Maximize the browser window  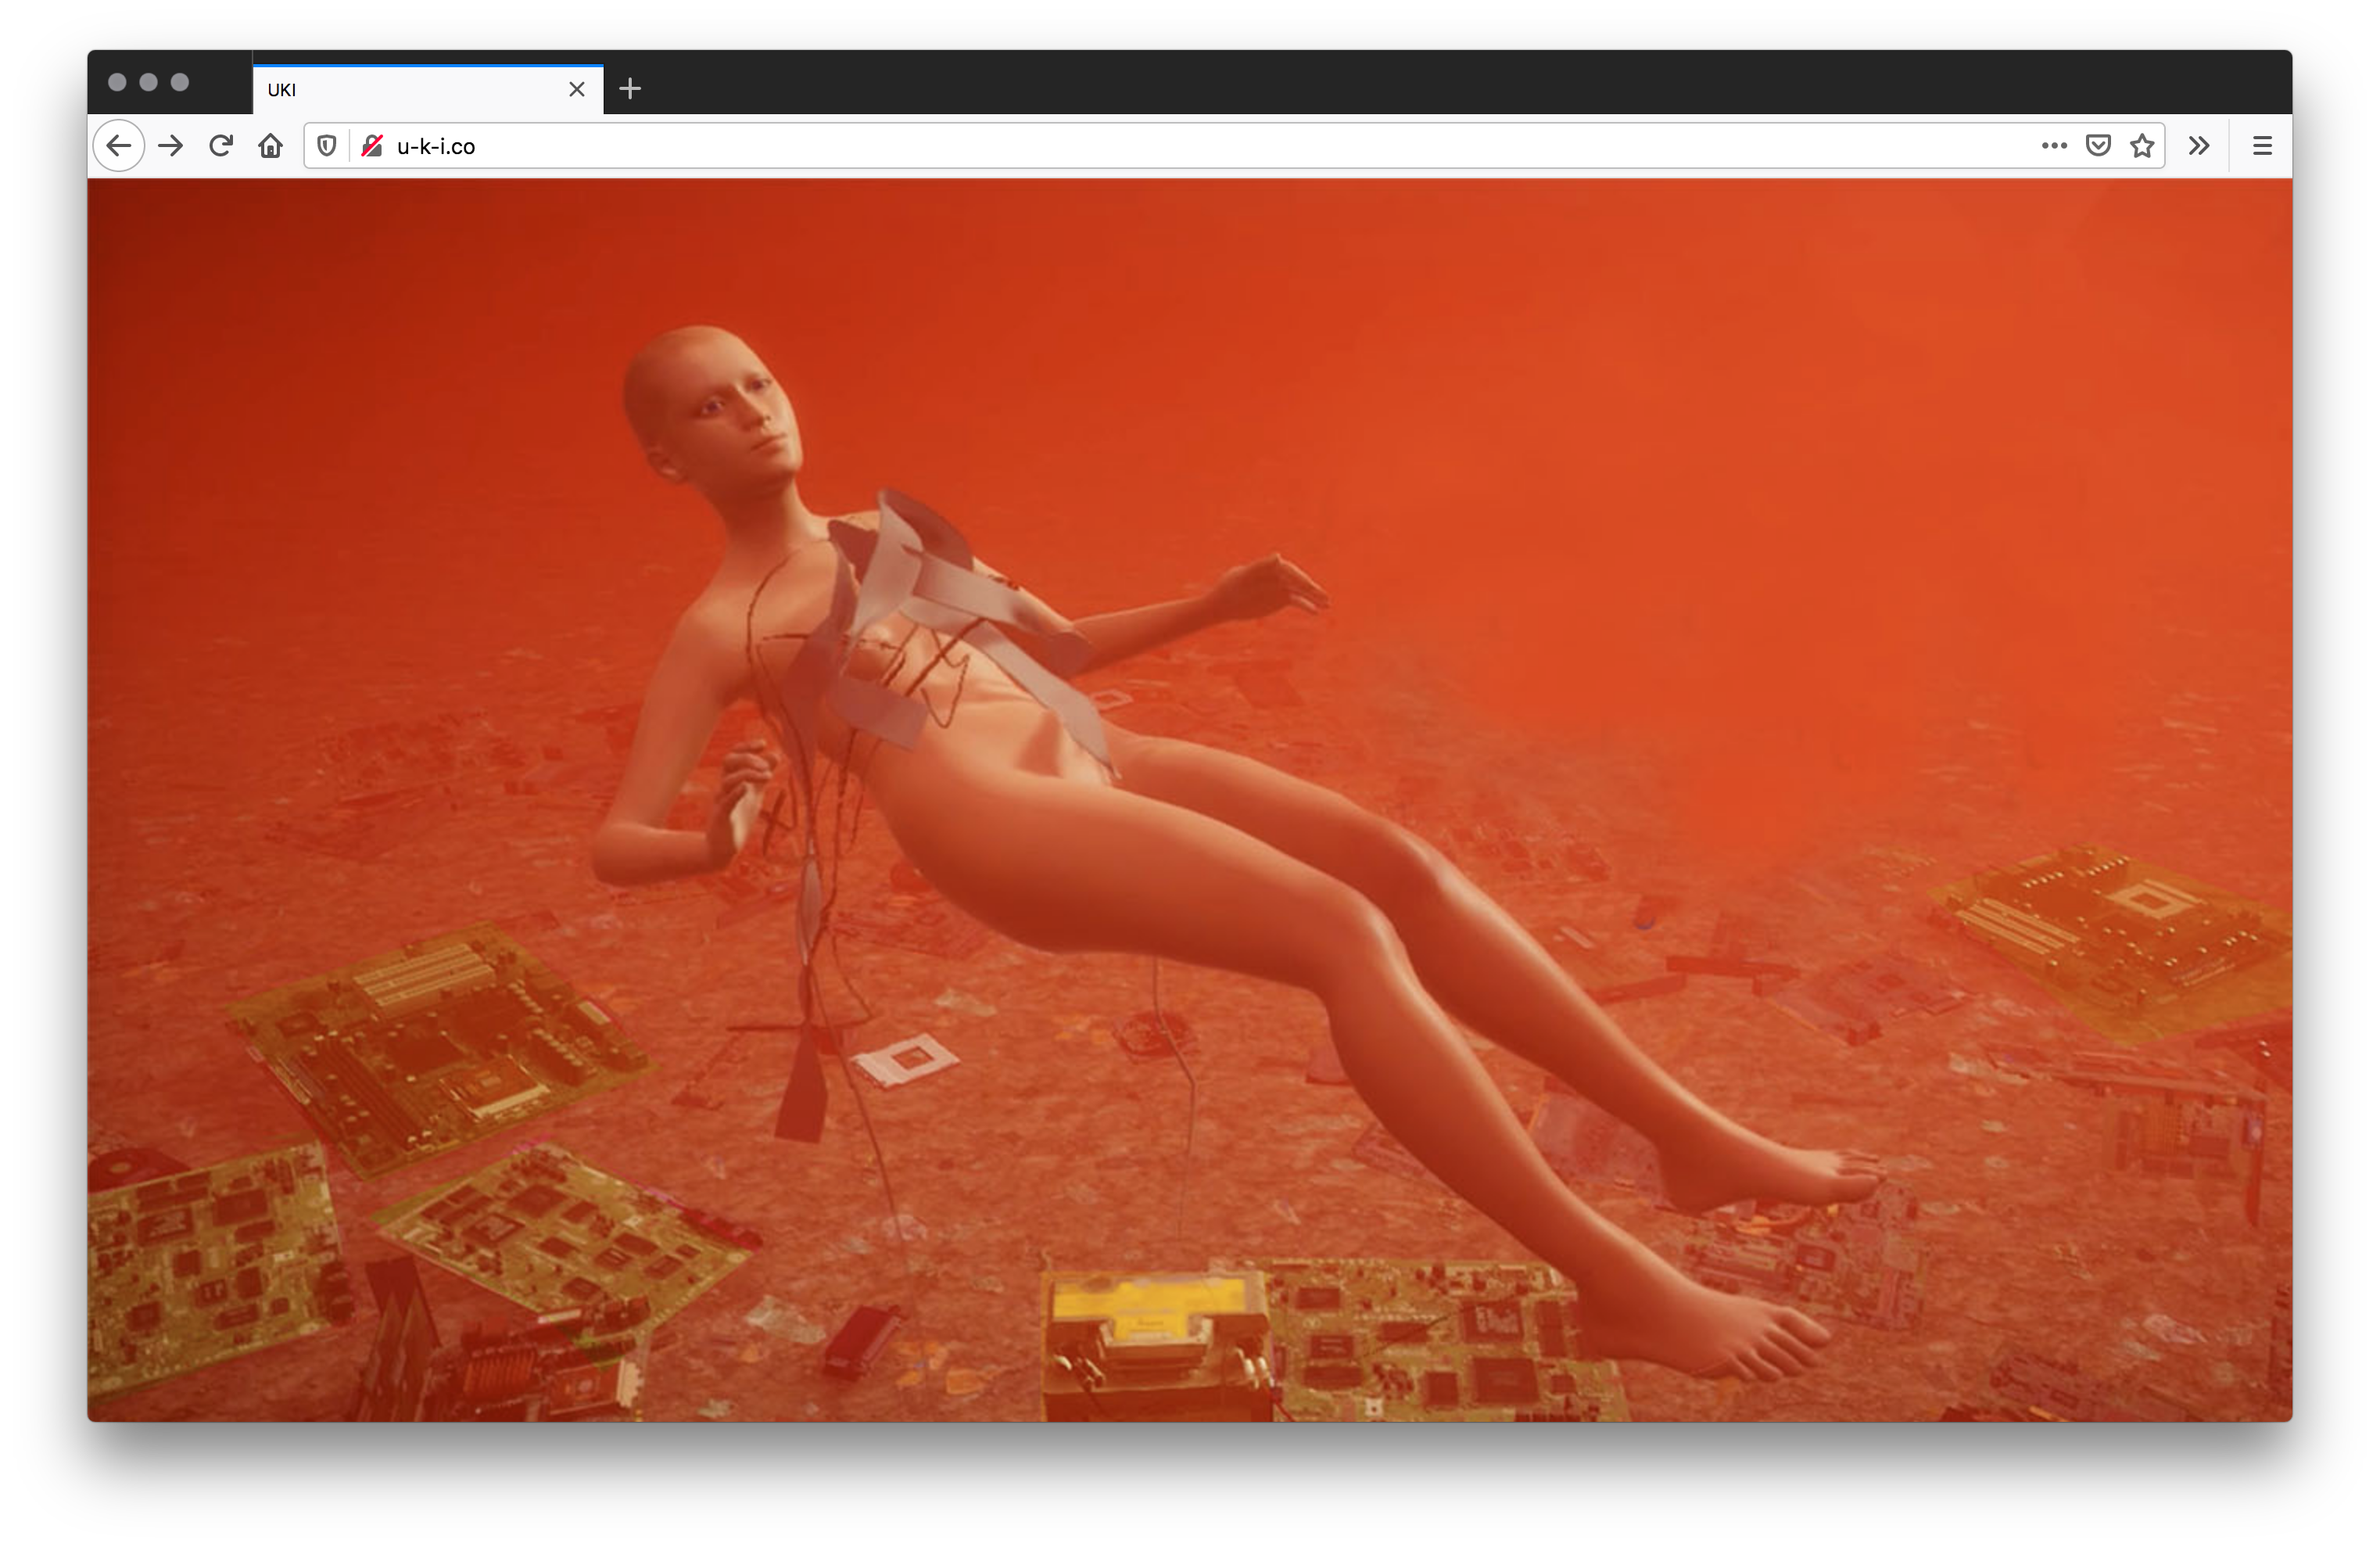coord(180,82)
